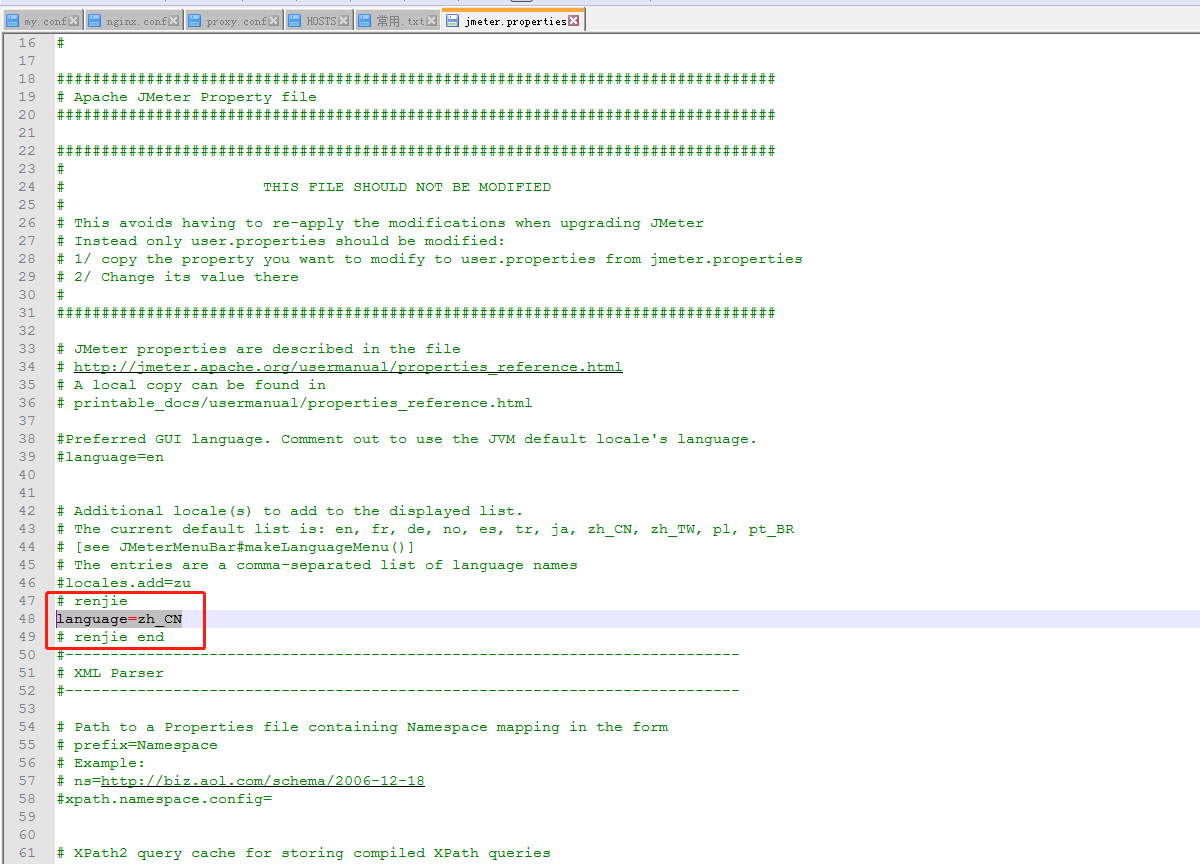
Task: Open the HOSTS file tab
Action: [x=320, y=21]
